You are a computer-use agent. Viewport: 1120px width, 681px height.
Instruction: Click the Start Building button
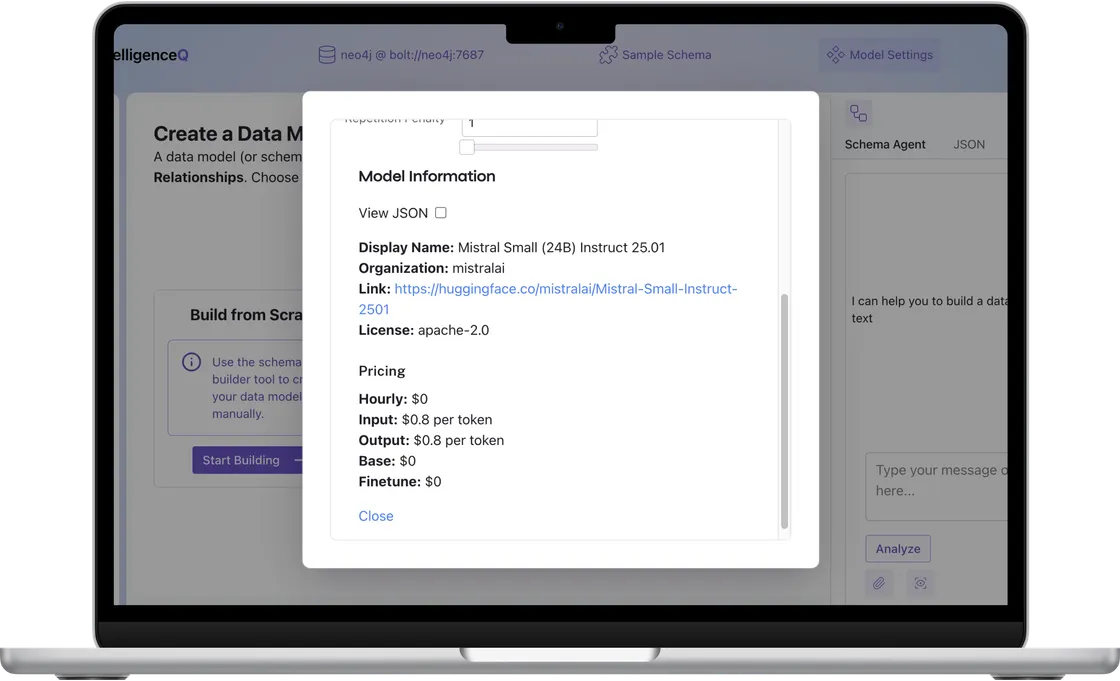coord(247,460)
